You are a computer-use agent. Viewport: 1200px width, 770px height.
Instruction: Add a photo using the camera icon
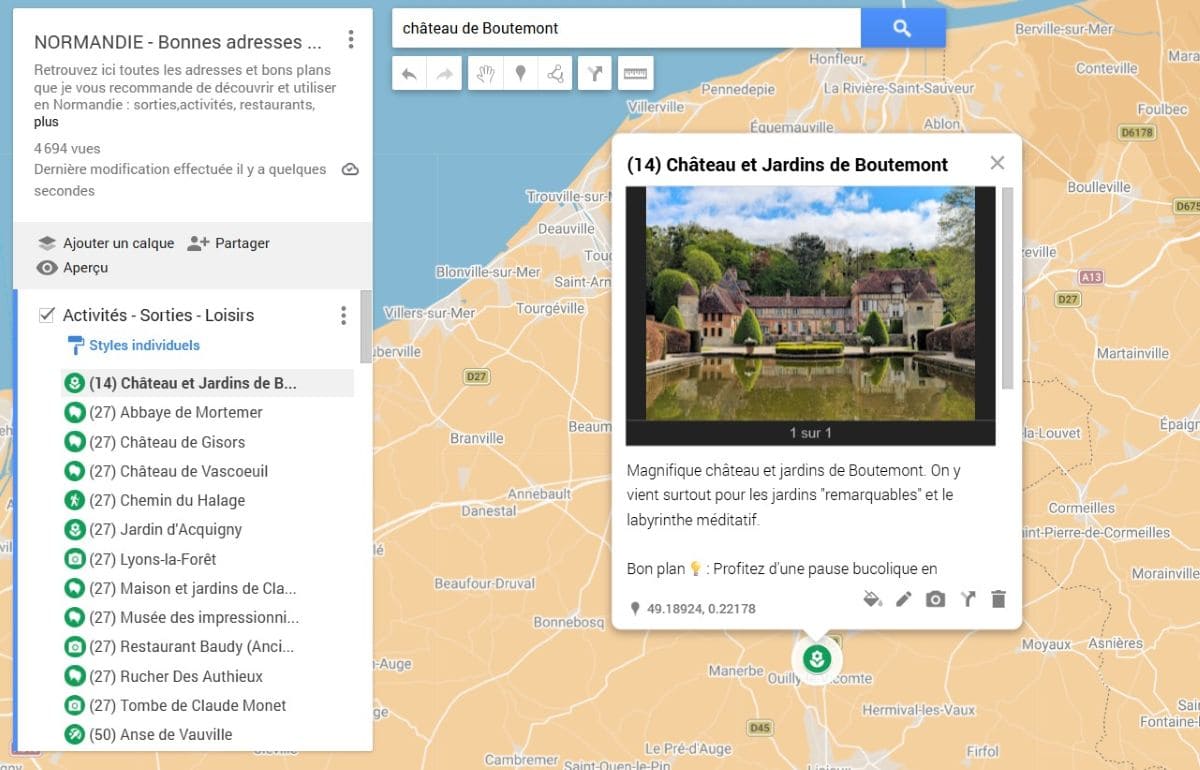(935, 598)
